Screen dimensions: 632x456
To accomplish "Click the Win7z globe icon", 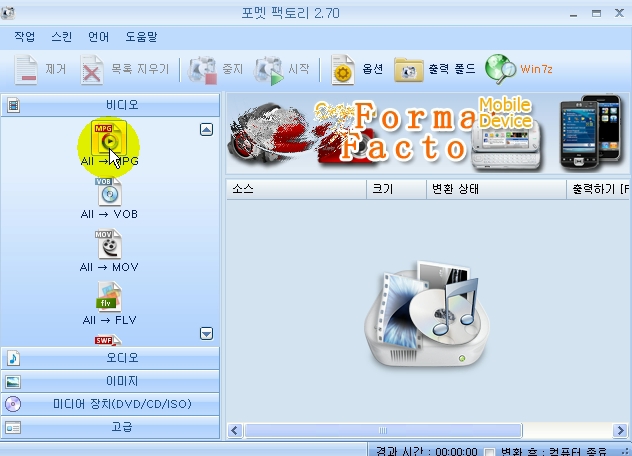I will tap(500, 69).
